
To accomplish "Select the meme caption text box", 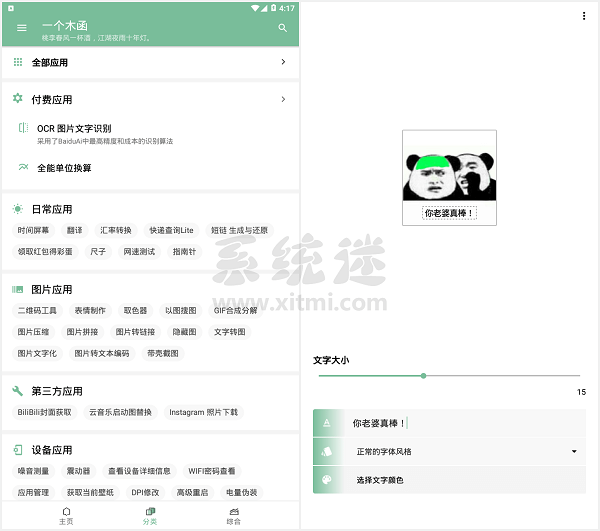I will tap(449, 213).
